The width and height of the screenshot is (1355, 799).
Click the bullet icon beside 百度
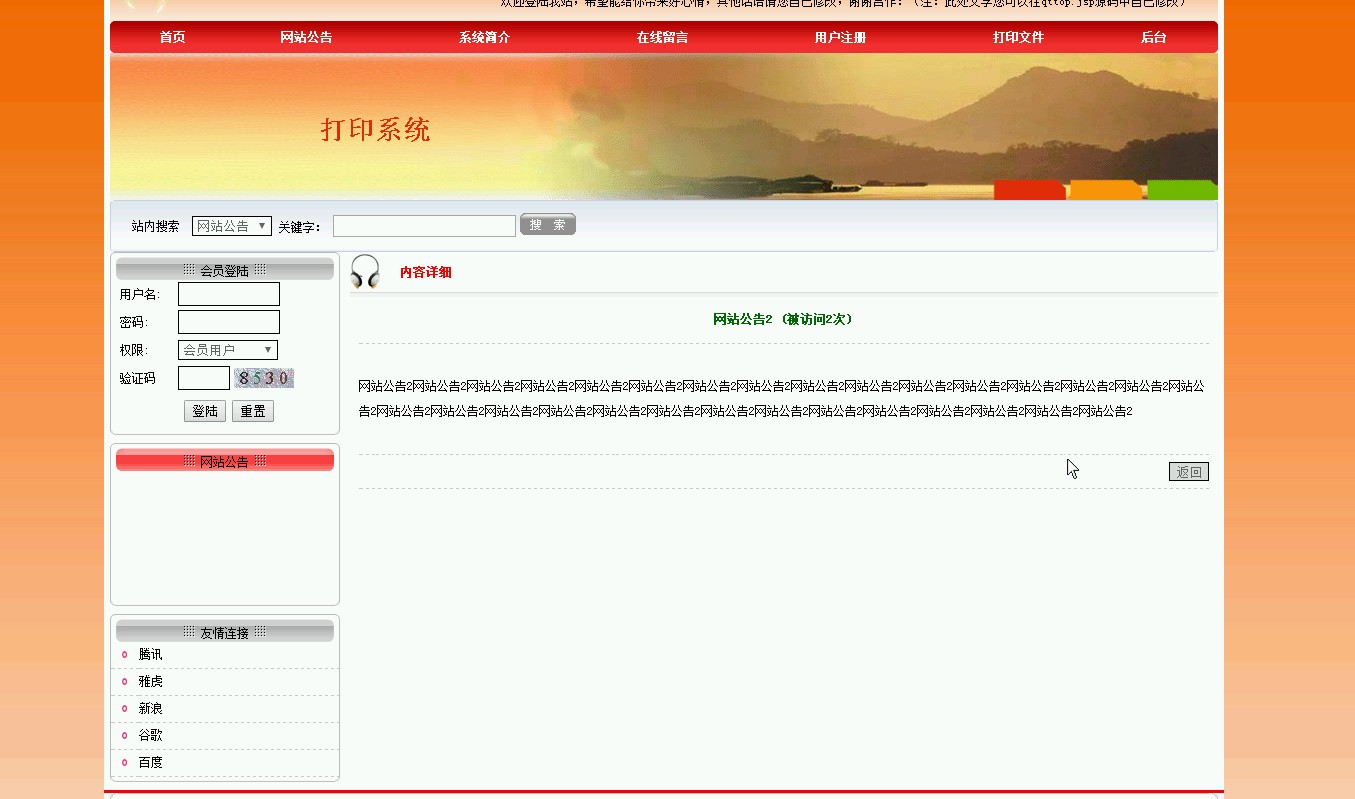(125, 762)
